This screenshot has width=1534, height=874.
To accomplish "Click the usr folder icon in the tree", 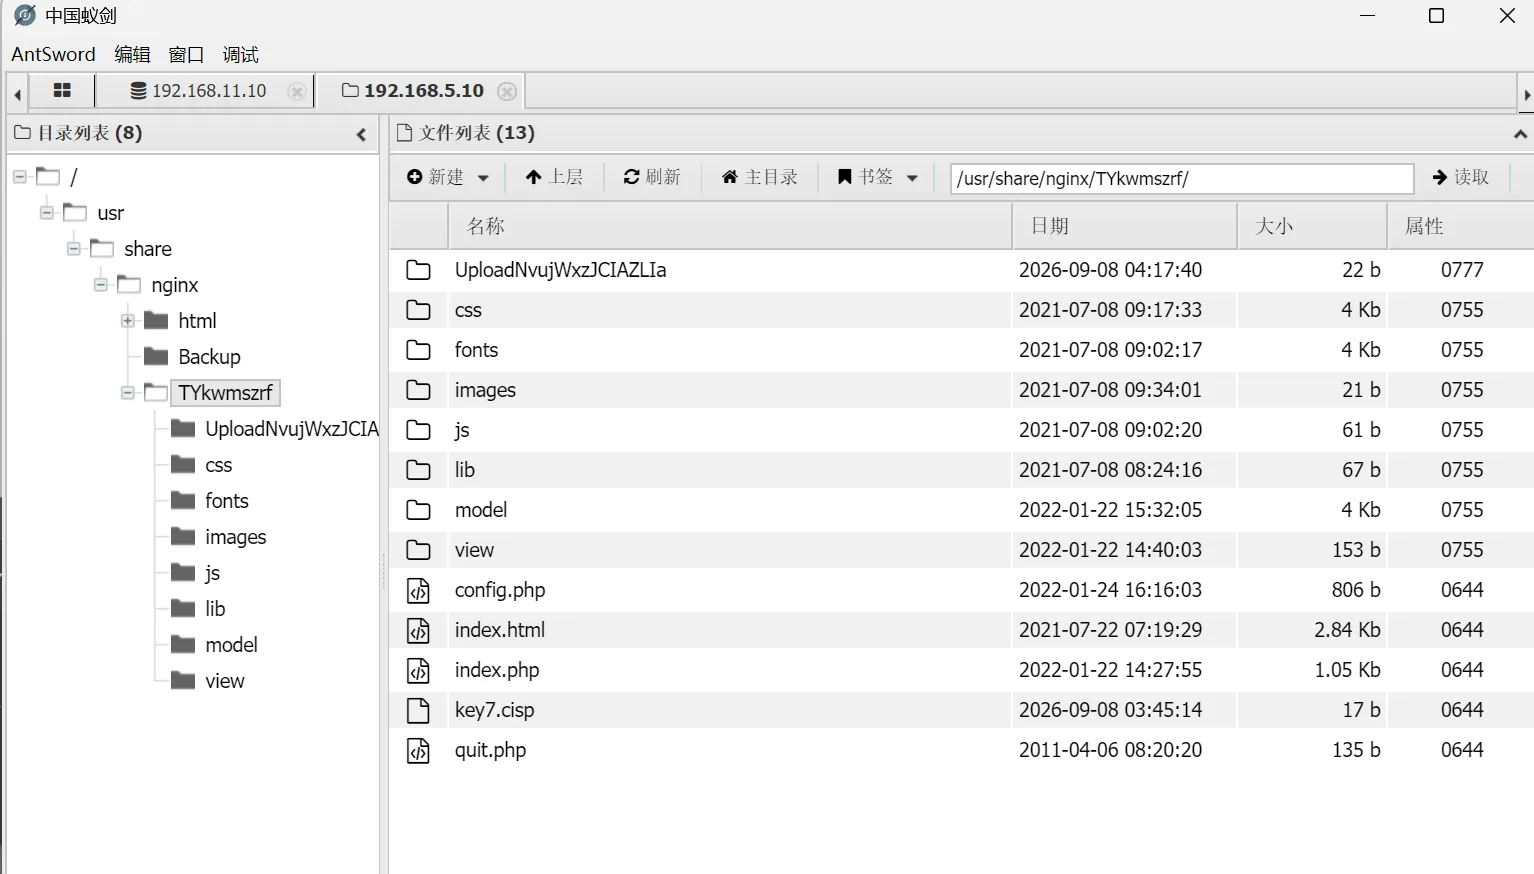I will tap(75, 213).
